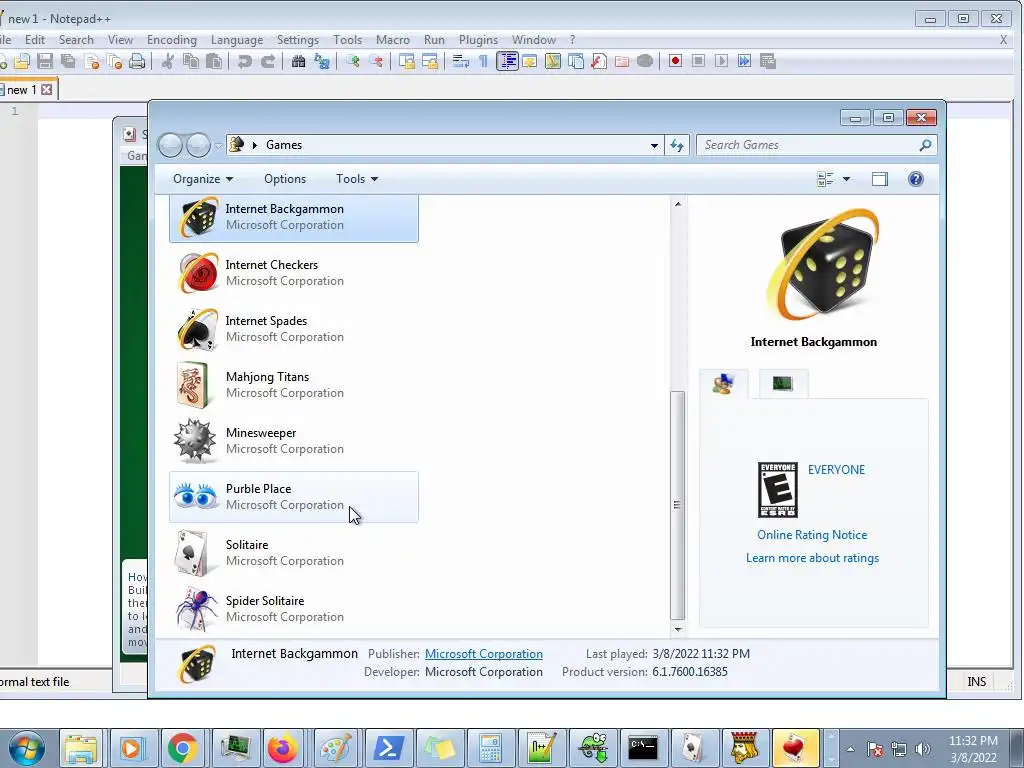1024x768 pixels.
Task: Expand the Games address bar dropdown arrow
Action: [654, 146]
